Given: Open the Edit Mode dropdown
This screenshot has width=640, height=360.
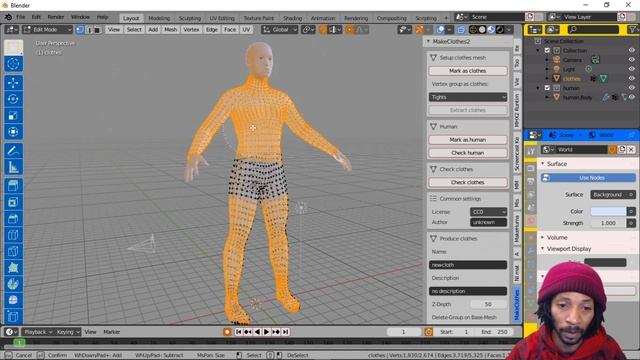Looking at the screenshot, I should click(48, 29).
